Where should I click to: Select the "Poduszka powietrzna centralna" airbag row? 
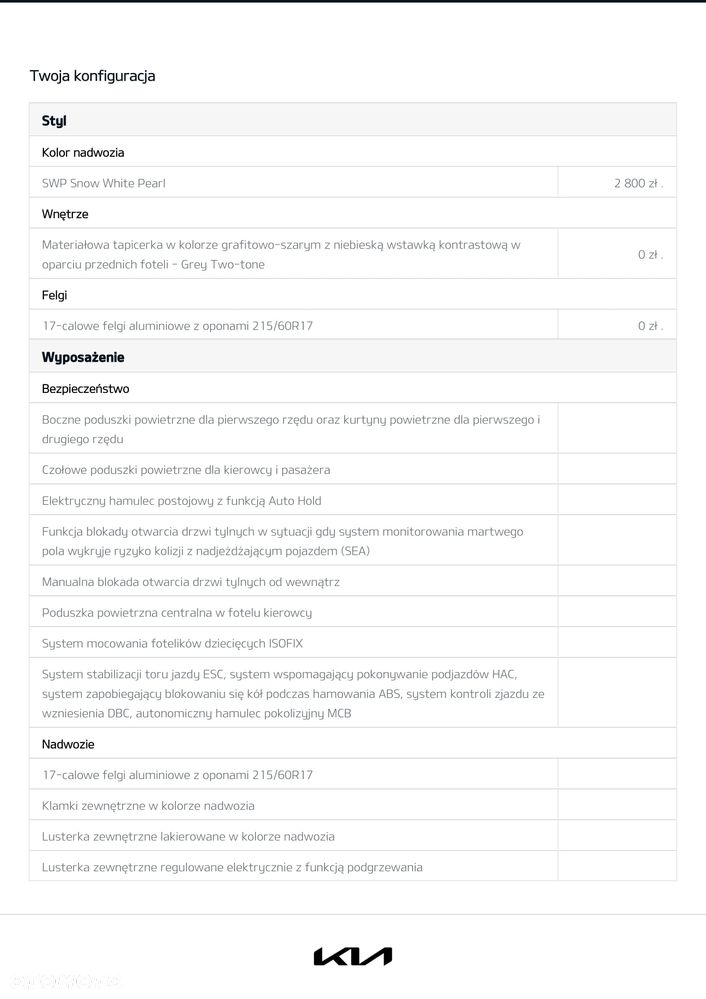177,612
